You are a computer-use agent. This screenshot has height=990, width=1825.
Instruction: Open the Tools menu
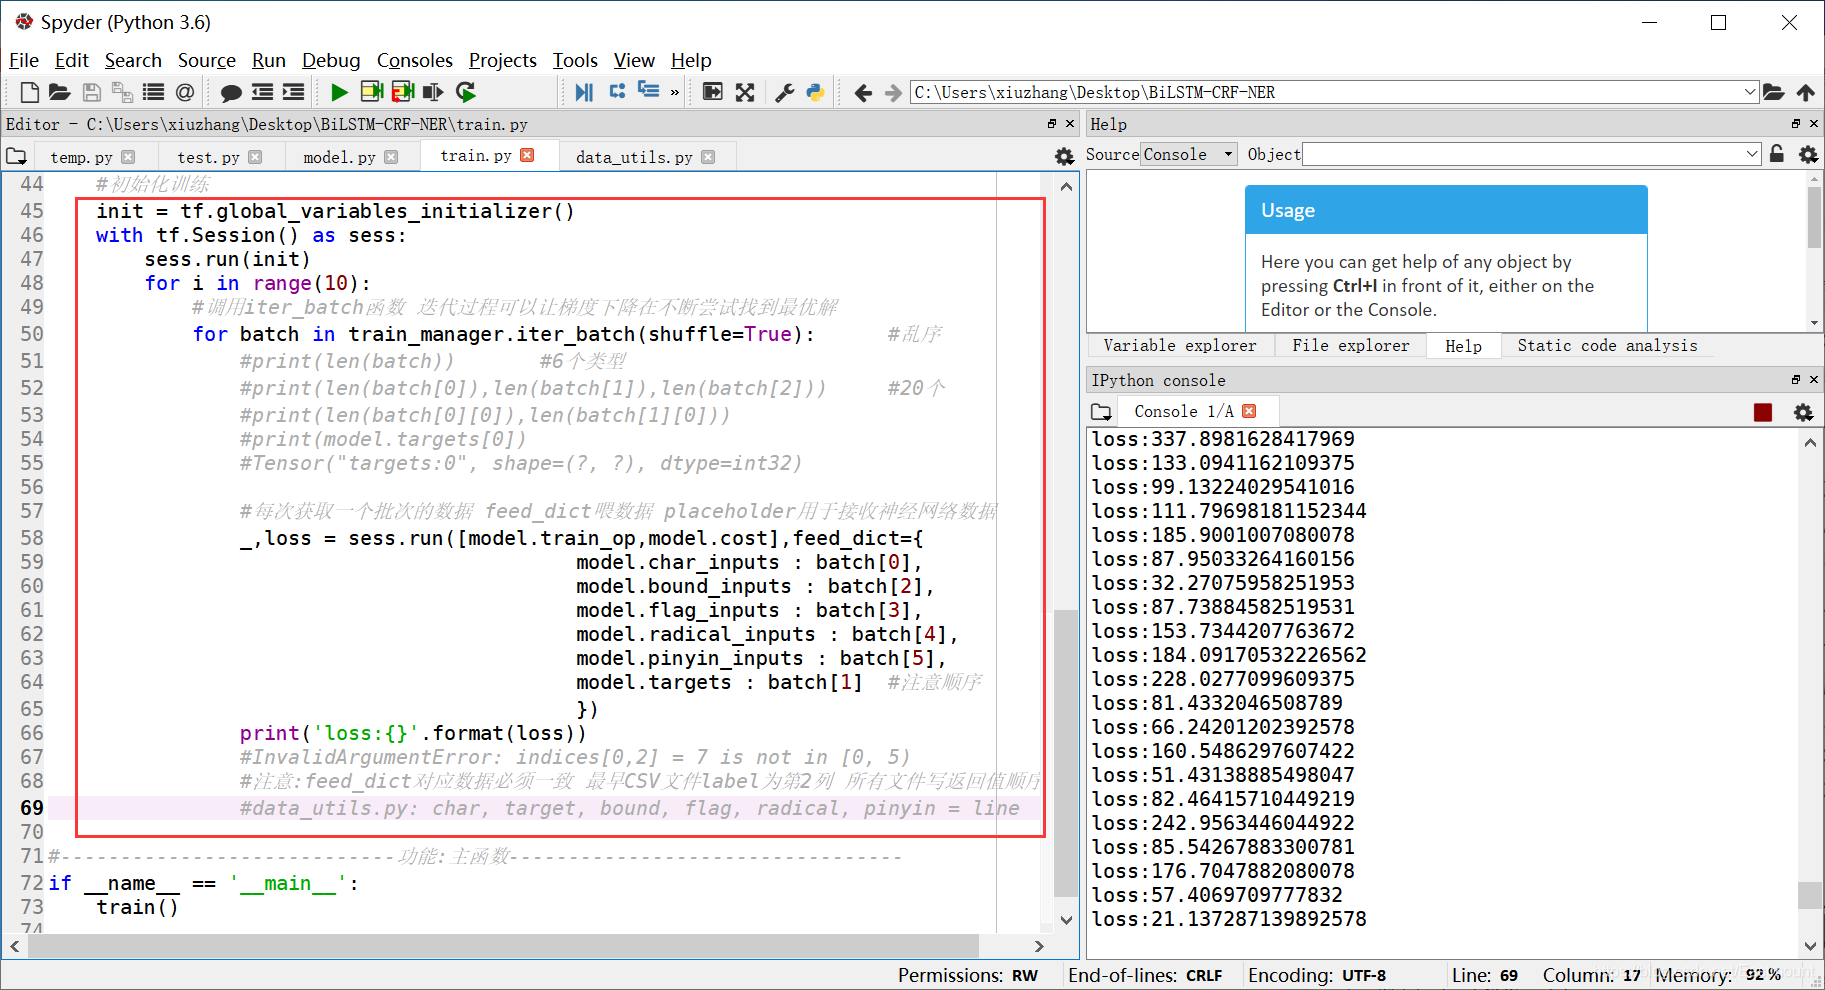[x=575, y=60]
